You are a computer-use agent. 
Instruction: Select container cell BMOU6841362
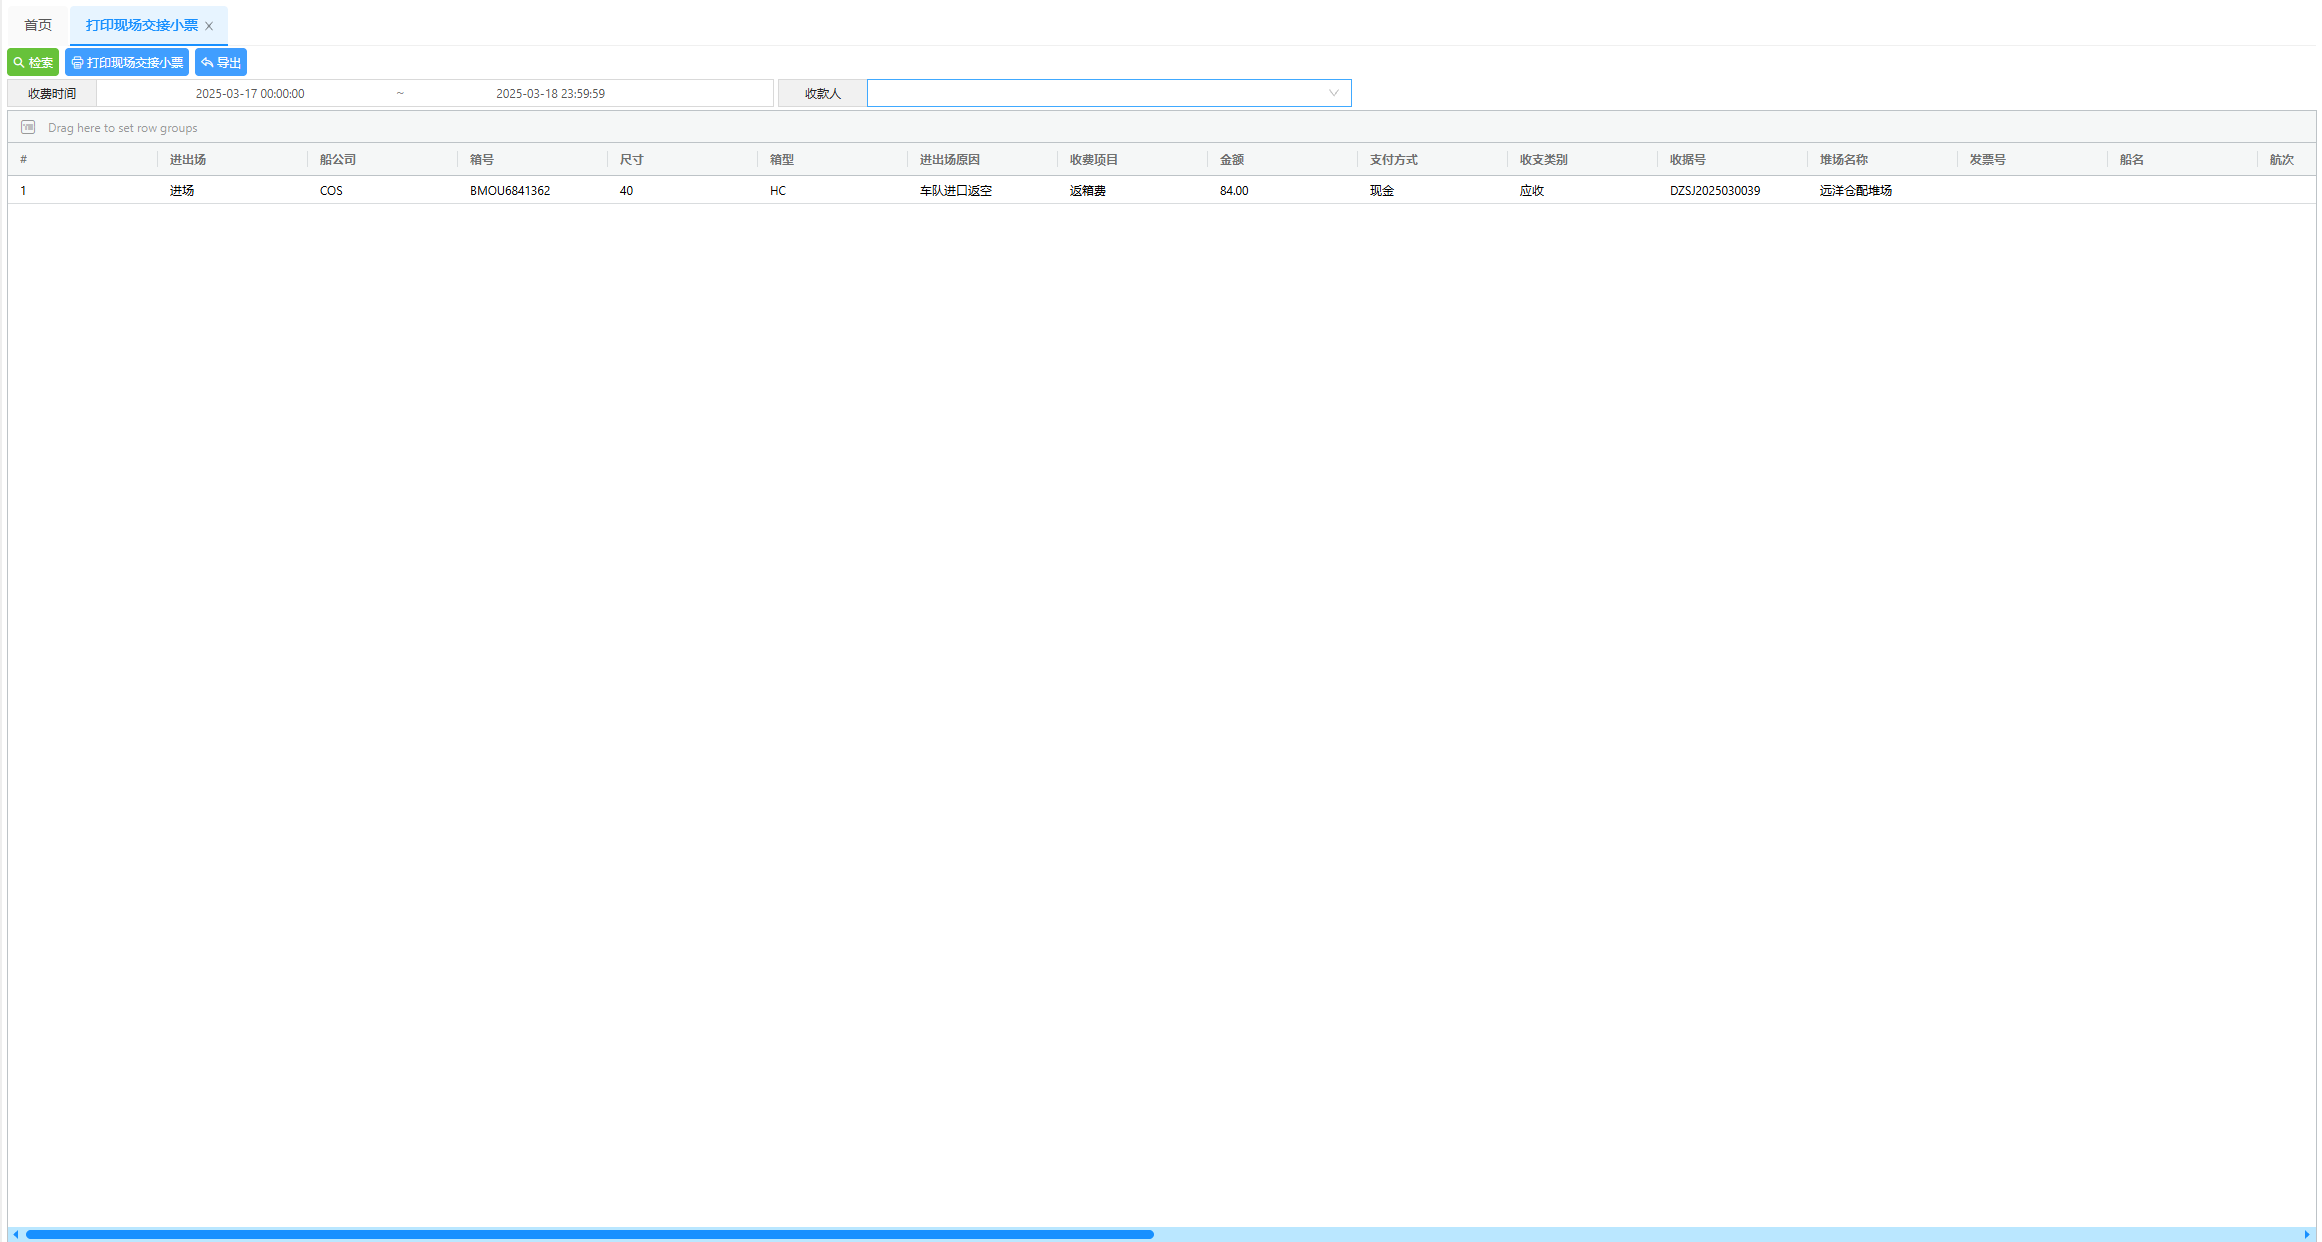510,190
